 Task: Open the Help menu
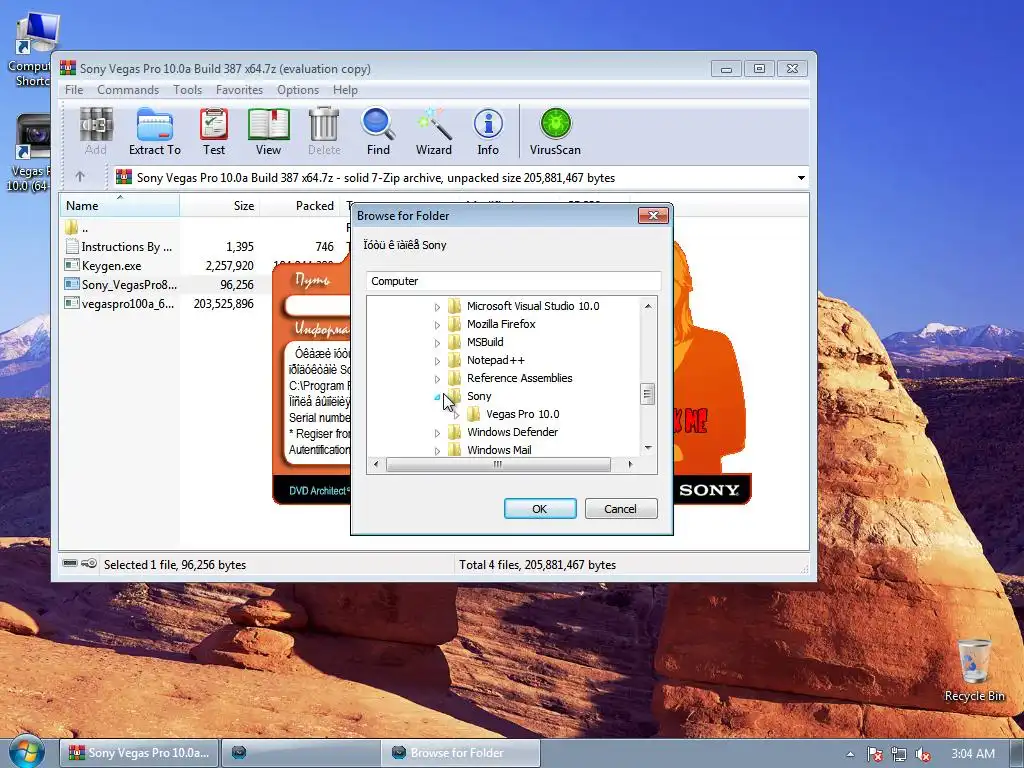[x=345, y=89]
